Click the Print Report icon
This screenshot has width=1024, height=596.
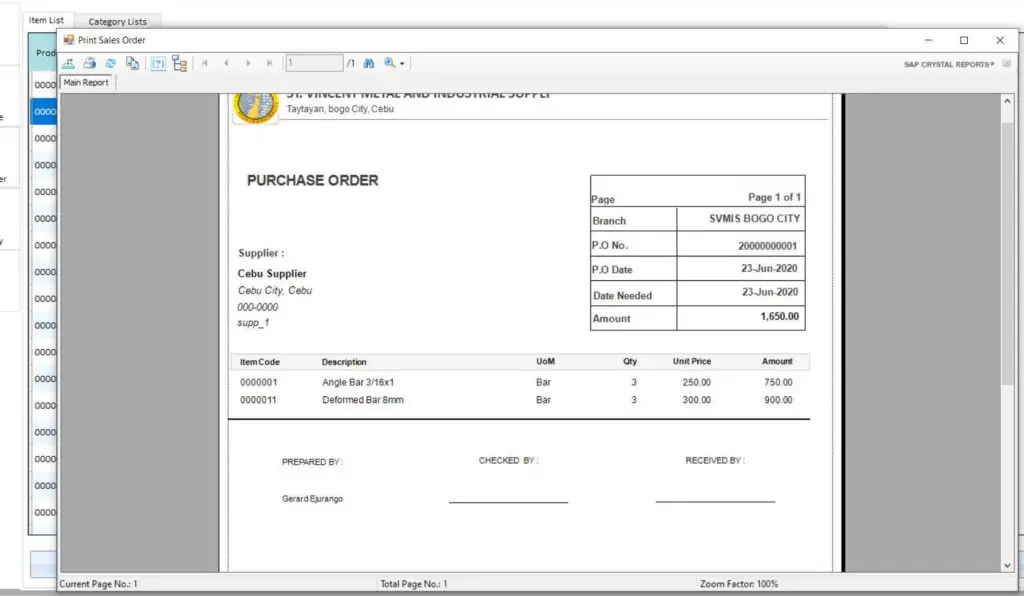(x=90, y=63)
